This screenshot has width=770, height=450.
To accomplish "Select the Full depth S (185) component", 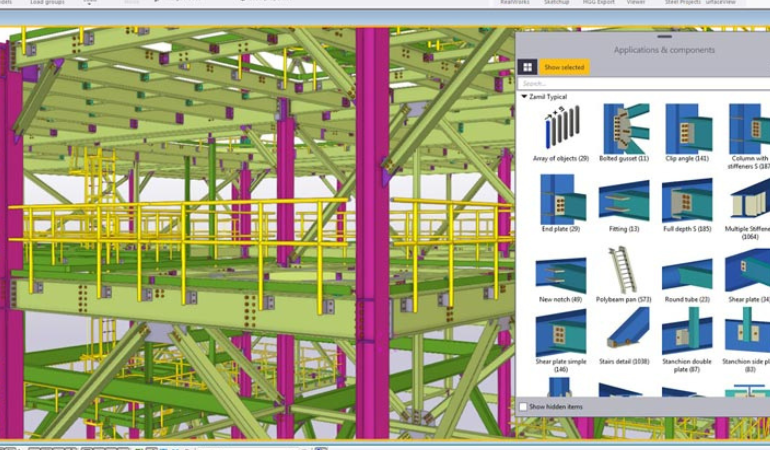I will tap(687, 199).
